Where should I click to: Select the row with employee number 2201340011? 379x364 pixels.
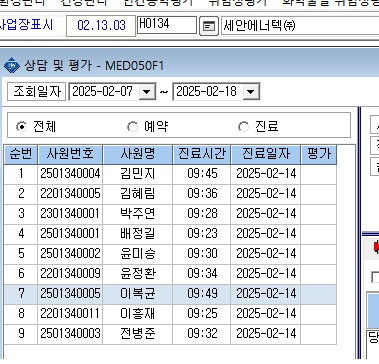pyautogui.click(x=170, y=314)
